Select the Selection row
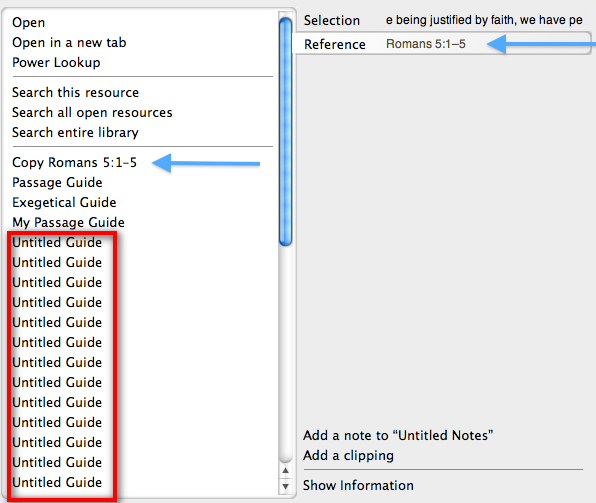 pyautogui.click(x=443, y=20)
